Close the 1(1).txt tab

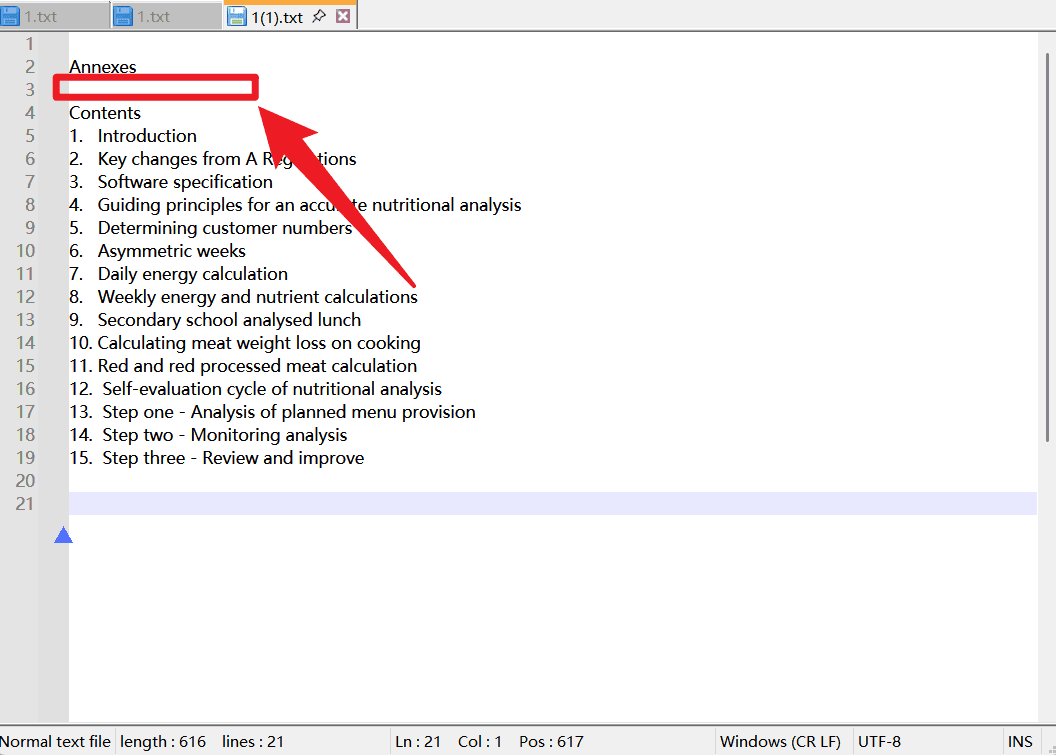343,15
